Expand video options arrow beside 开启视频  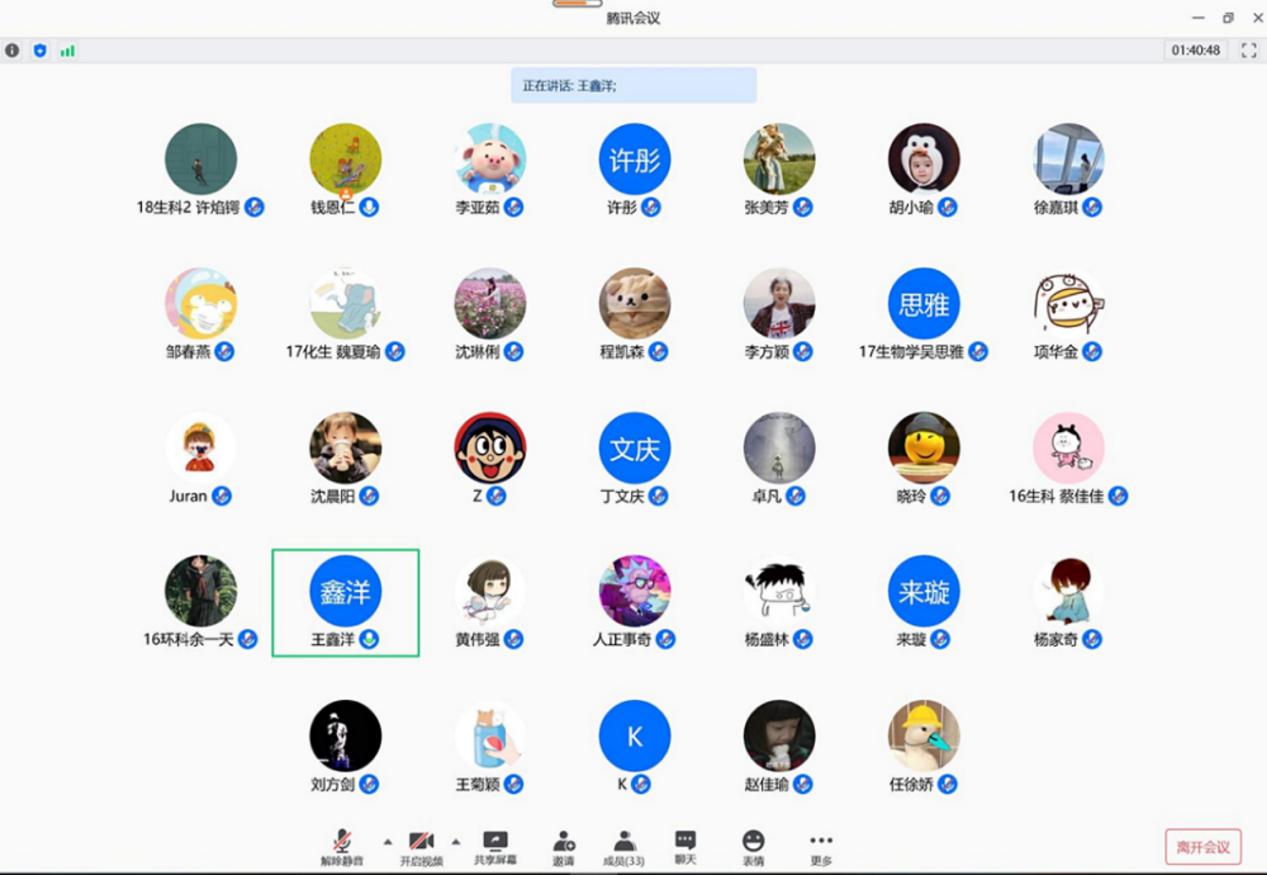pyautogui.click(x=456, y=840)
